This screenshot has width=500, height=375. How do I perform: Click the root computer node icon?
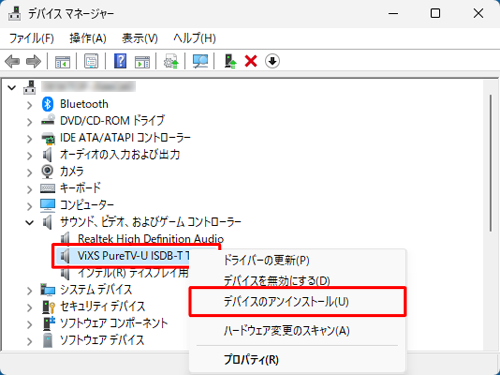[x=30, y=87]
